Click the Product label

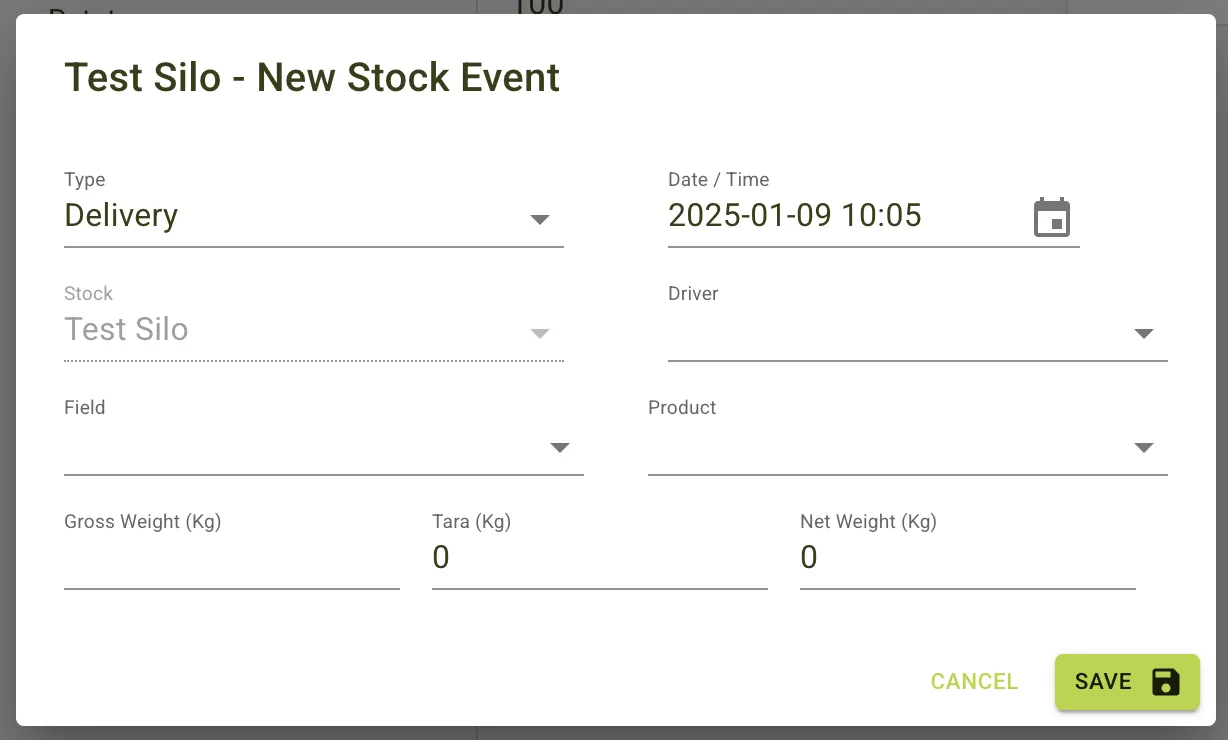682,407
